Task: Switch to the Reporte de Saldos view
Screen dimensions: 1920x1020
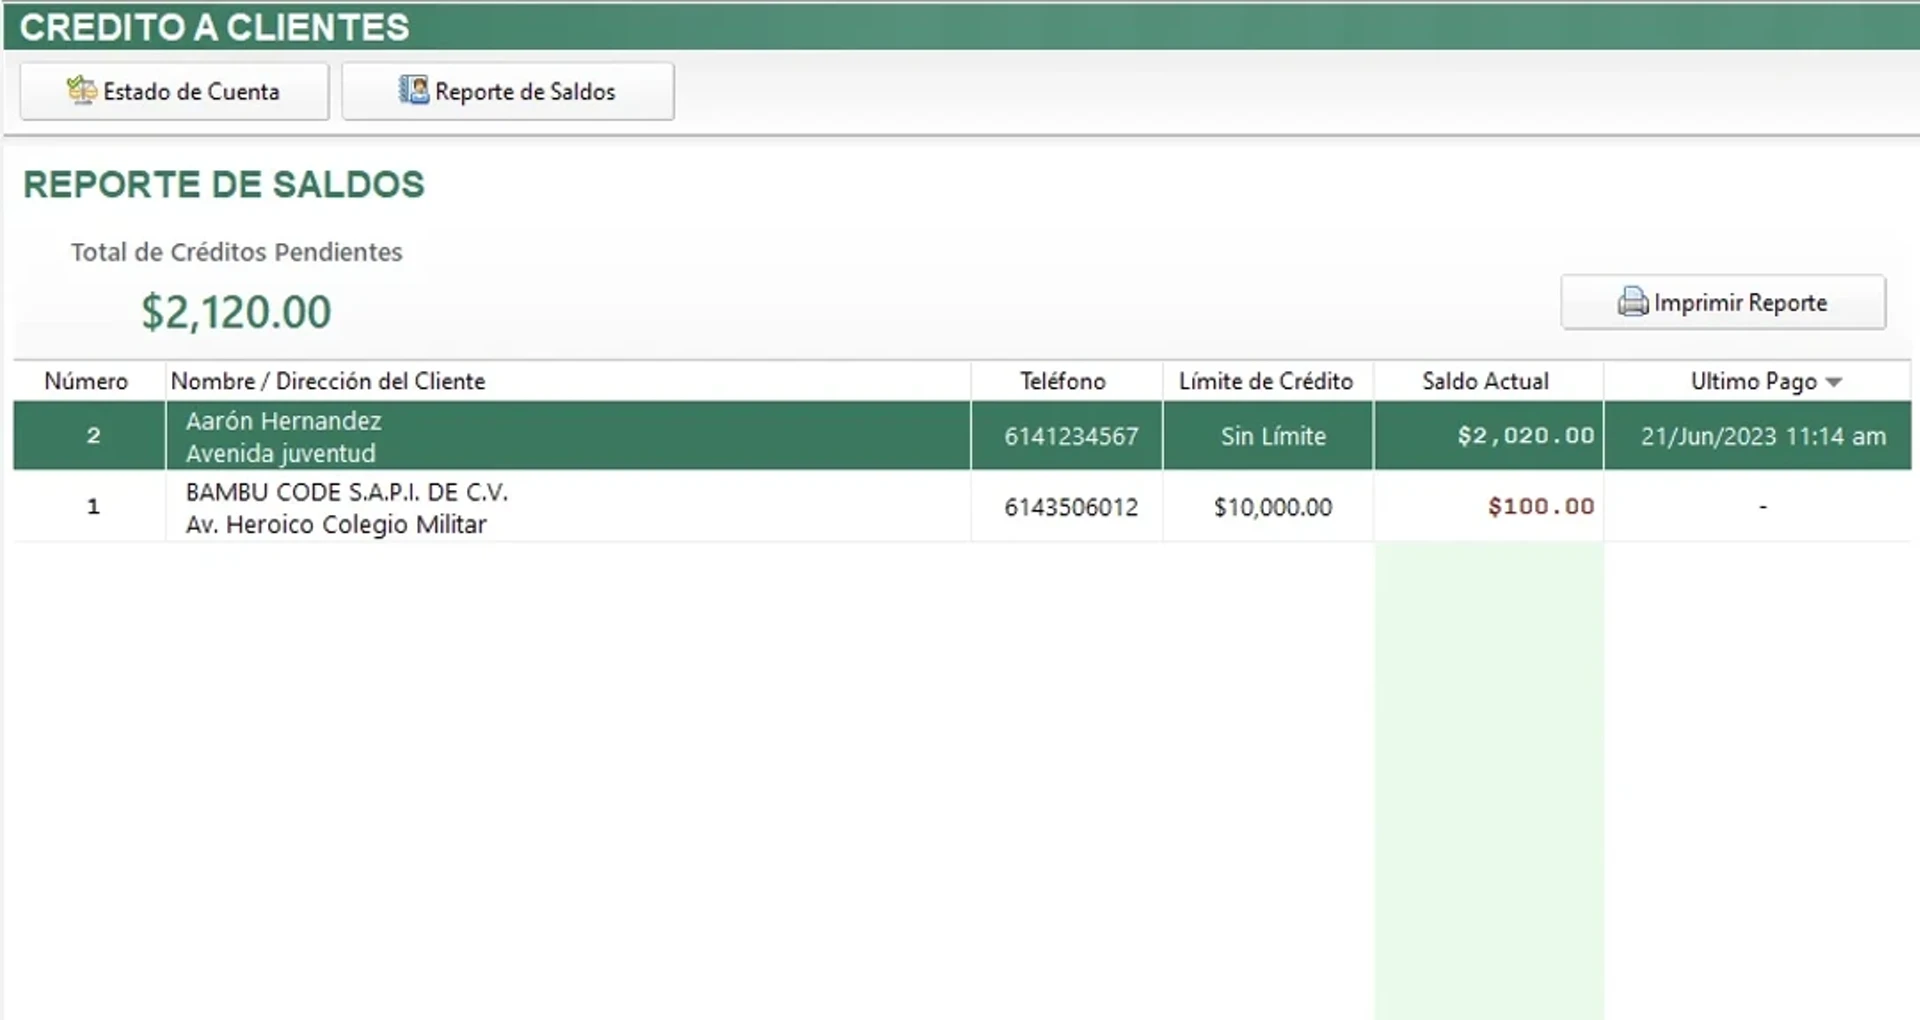Action: tap(508, 90)
